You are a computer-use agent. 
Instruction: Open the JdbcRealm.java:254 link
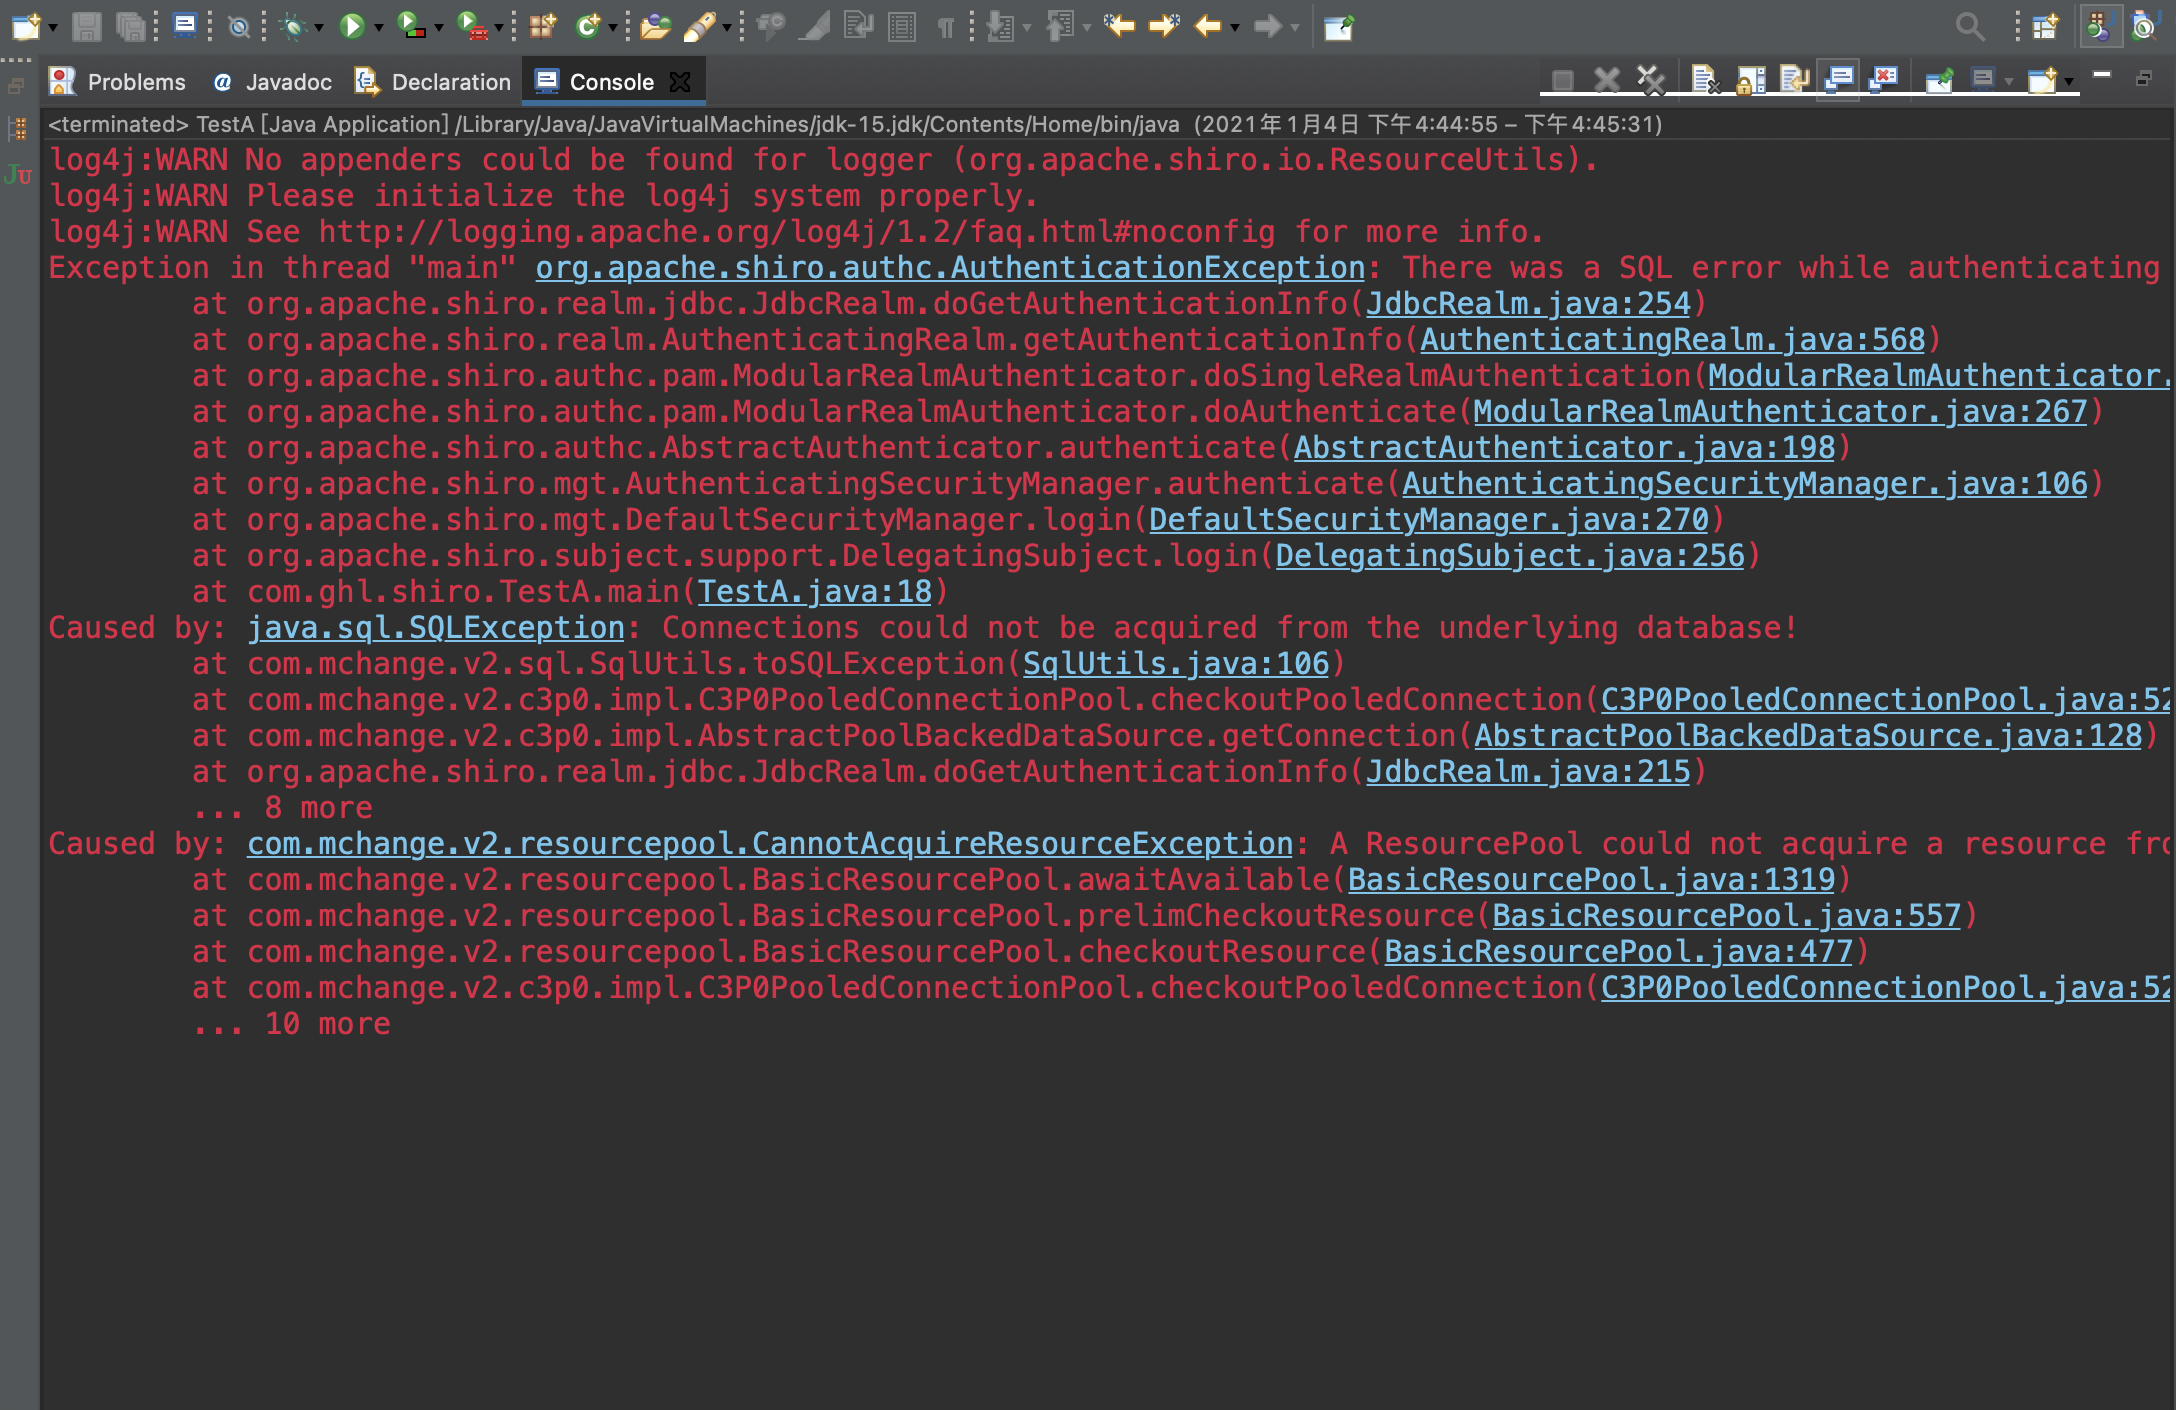1528,303
